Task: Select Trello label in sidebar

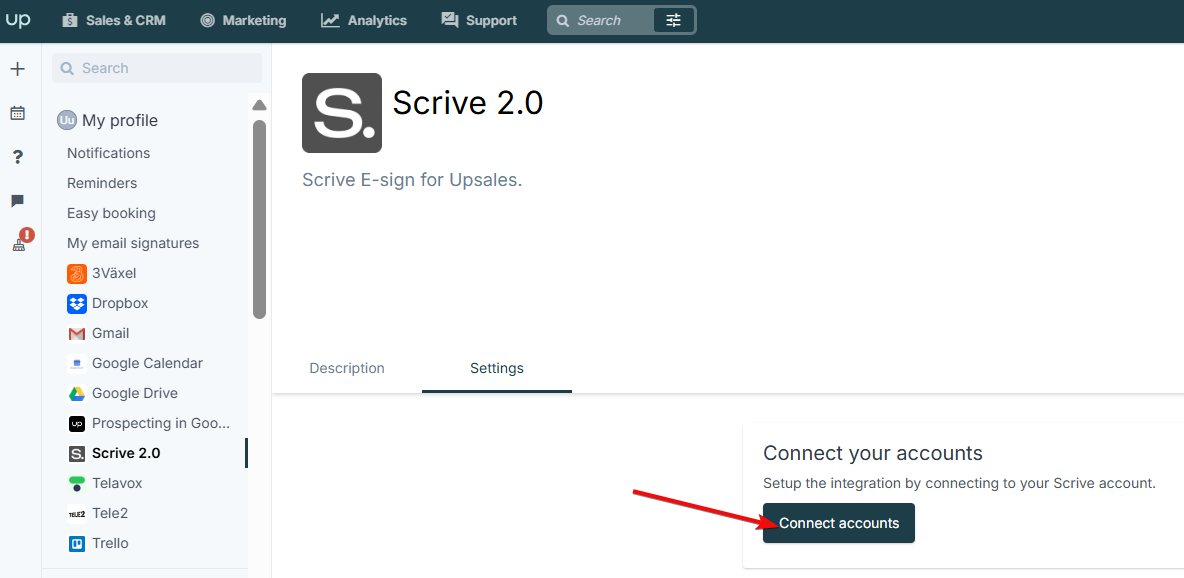Action: (x=110, y=543)
